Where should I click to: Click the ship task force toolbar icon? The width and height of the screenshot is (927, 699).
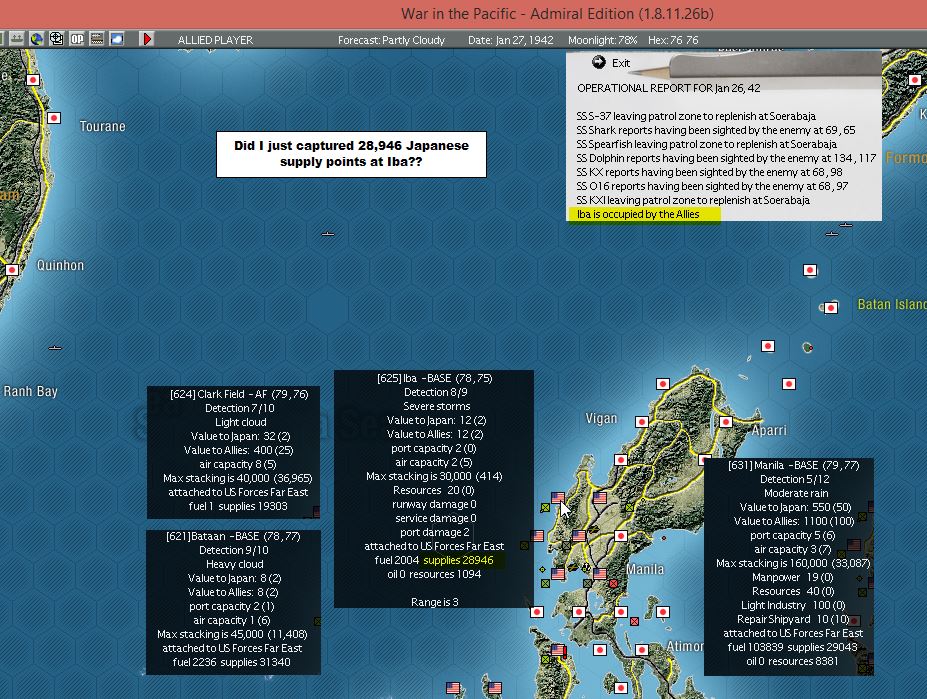(17, 39)
